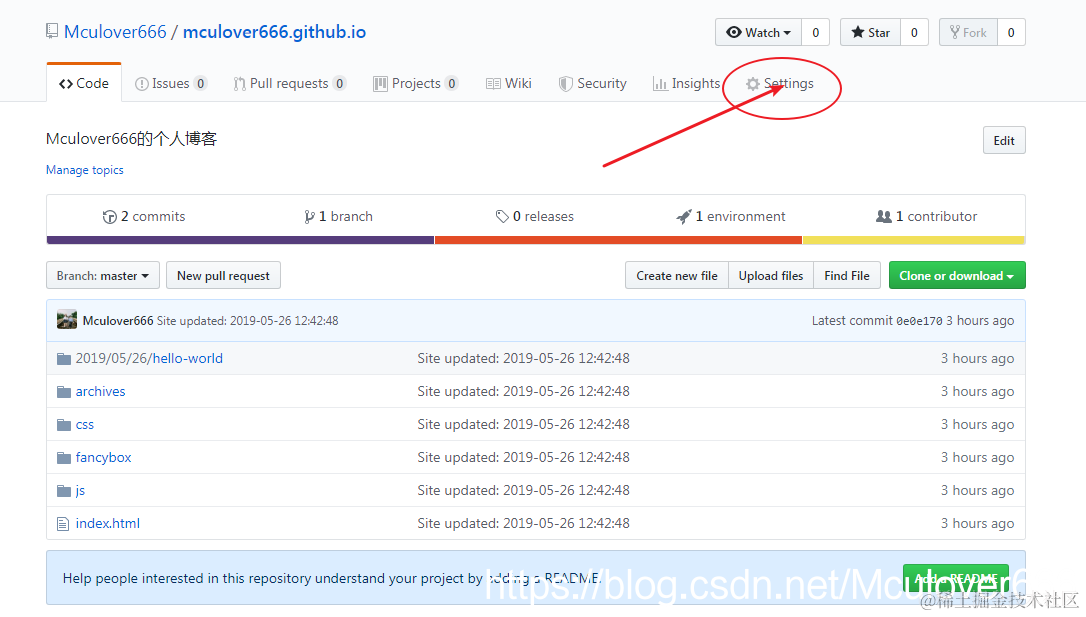Click the yellow segment of language bar
1086x617 pixels.
pyautogui.click(x=914, y=240)
